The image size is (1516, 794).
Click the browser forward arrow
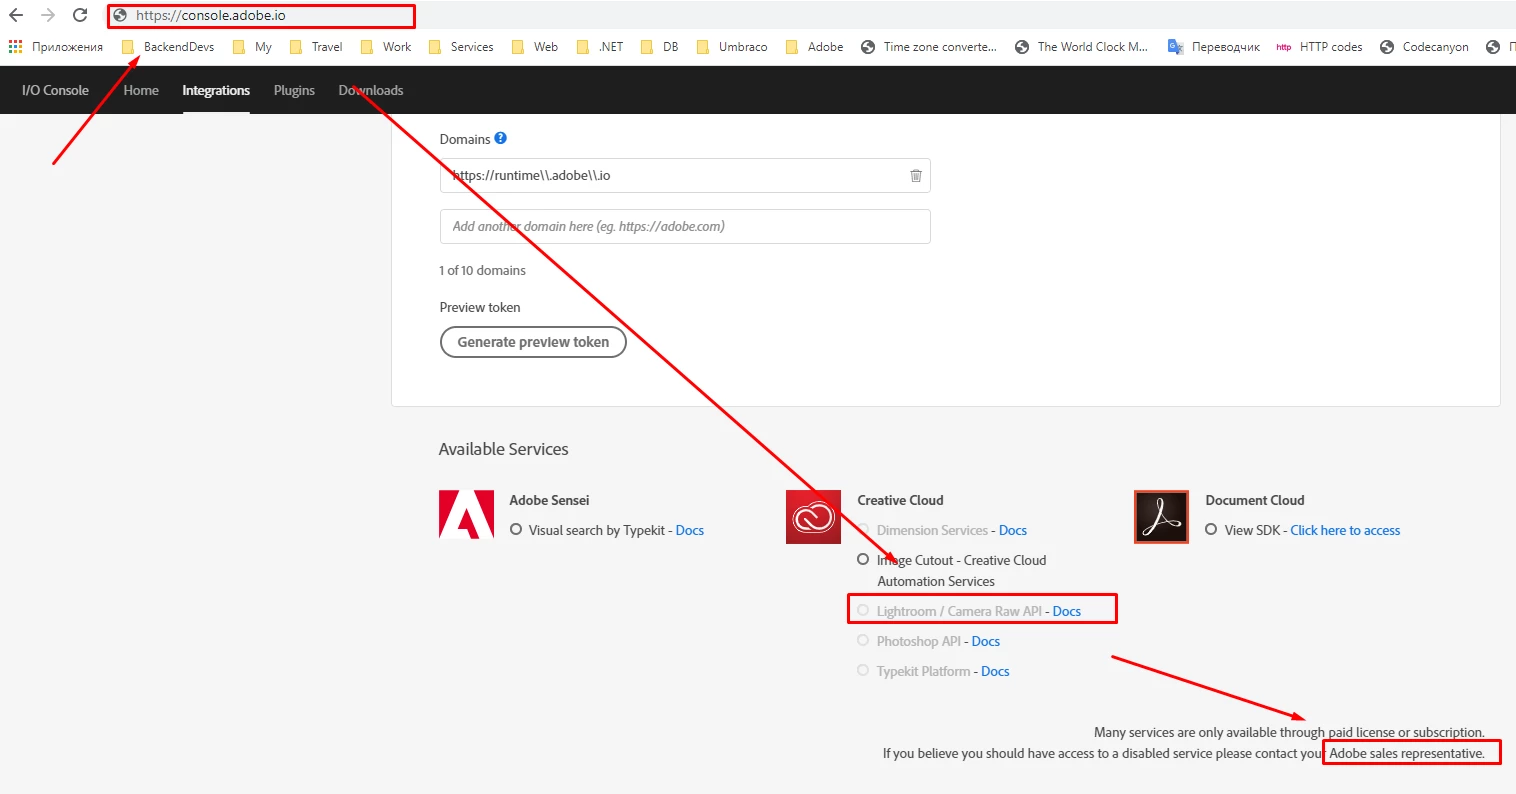click(48, 16)
